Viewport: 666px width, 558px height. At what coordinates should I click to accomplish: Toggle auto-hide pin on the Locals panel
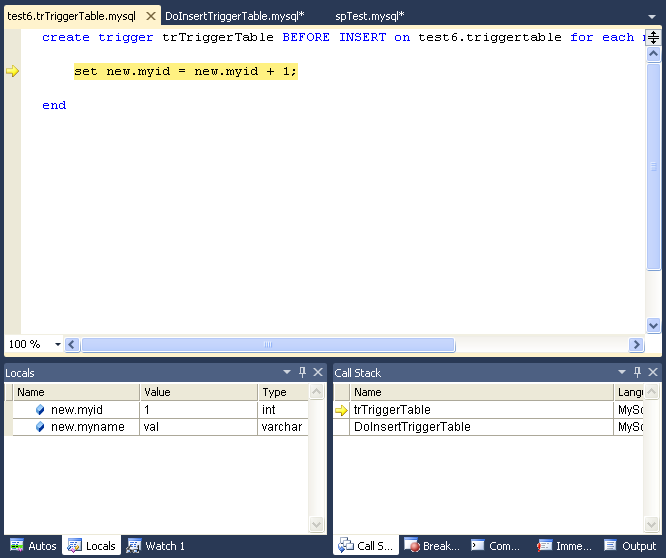303,372
